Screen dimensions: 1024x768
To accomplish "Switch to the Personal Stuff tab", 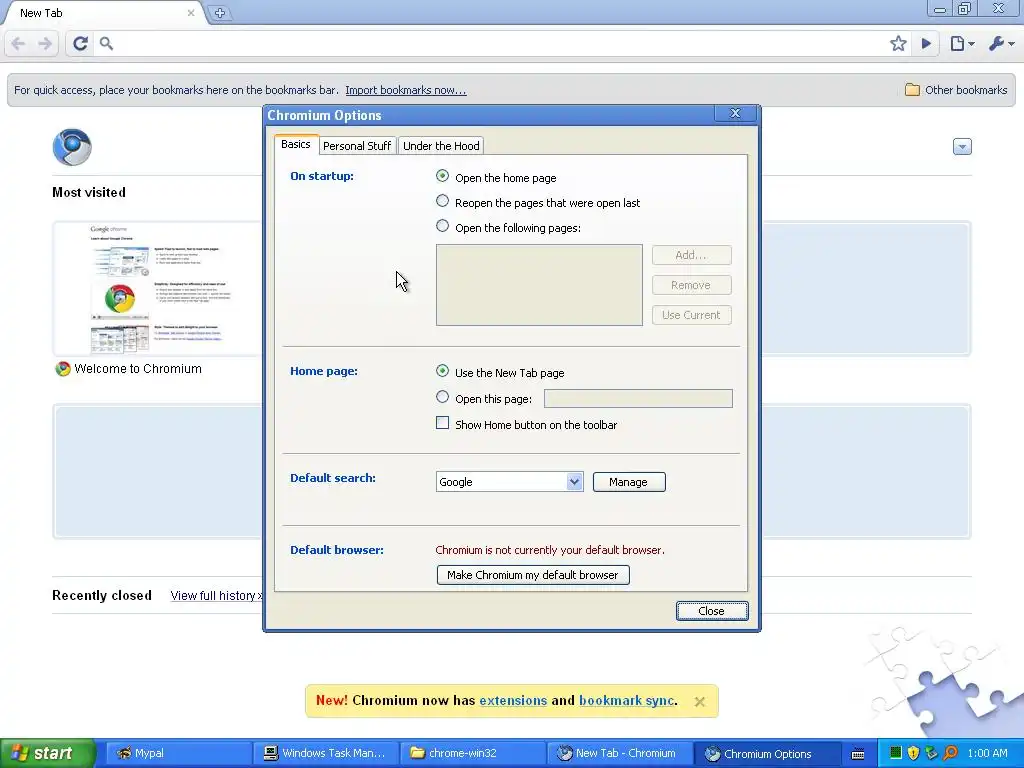I will (x=357, y=146).
